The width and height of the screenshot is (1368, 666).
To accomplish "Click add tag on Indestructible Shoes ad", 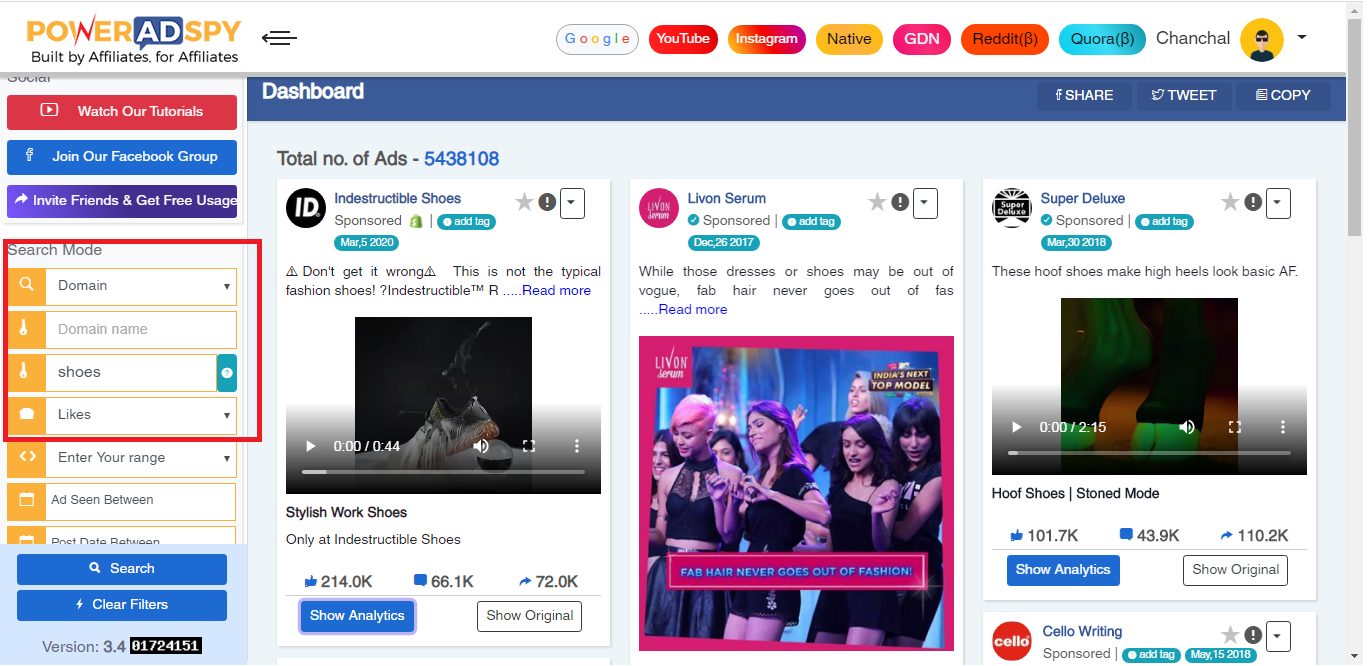I will click(x=466, y=222).
